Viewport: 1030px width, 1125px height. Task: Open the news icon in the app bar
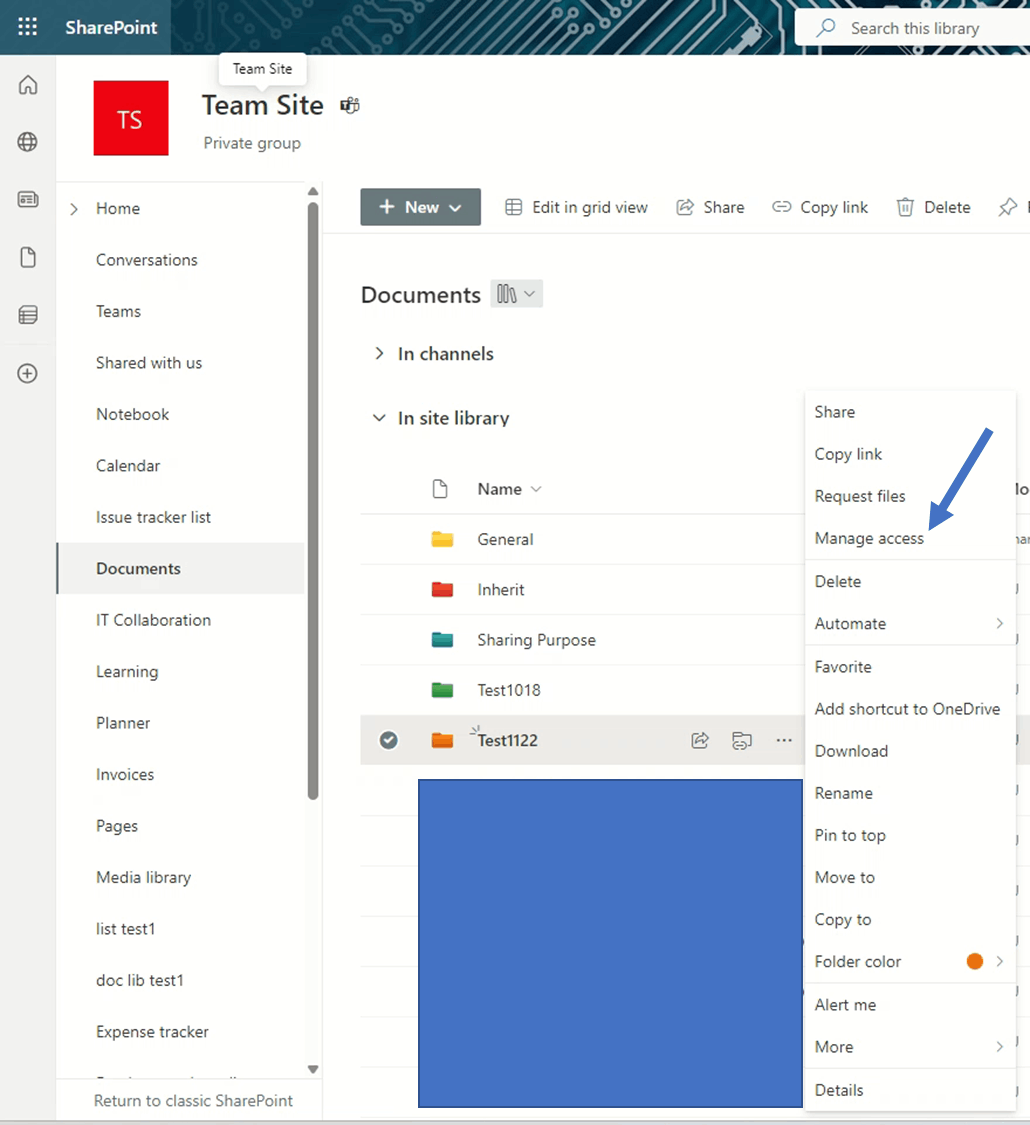pos(28,199)
